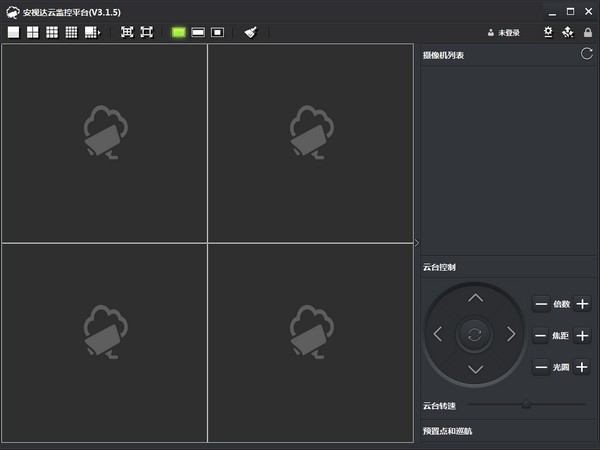Select the widescreen display mode
The width and height of the screenshot is (600, 450).
[198, 33]
